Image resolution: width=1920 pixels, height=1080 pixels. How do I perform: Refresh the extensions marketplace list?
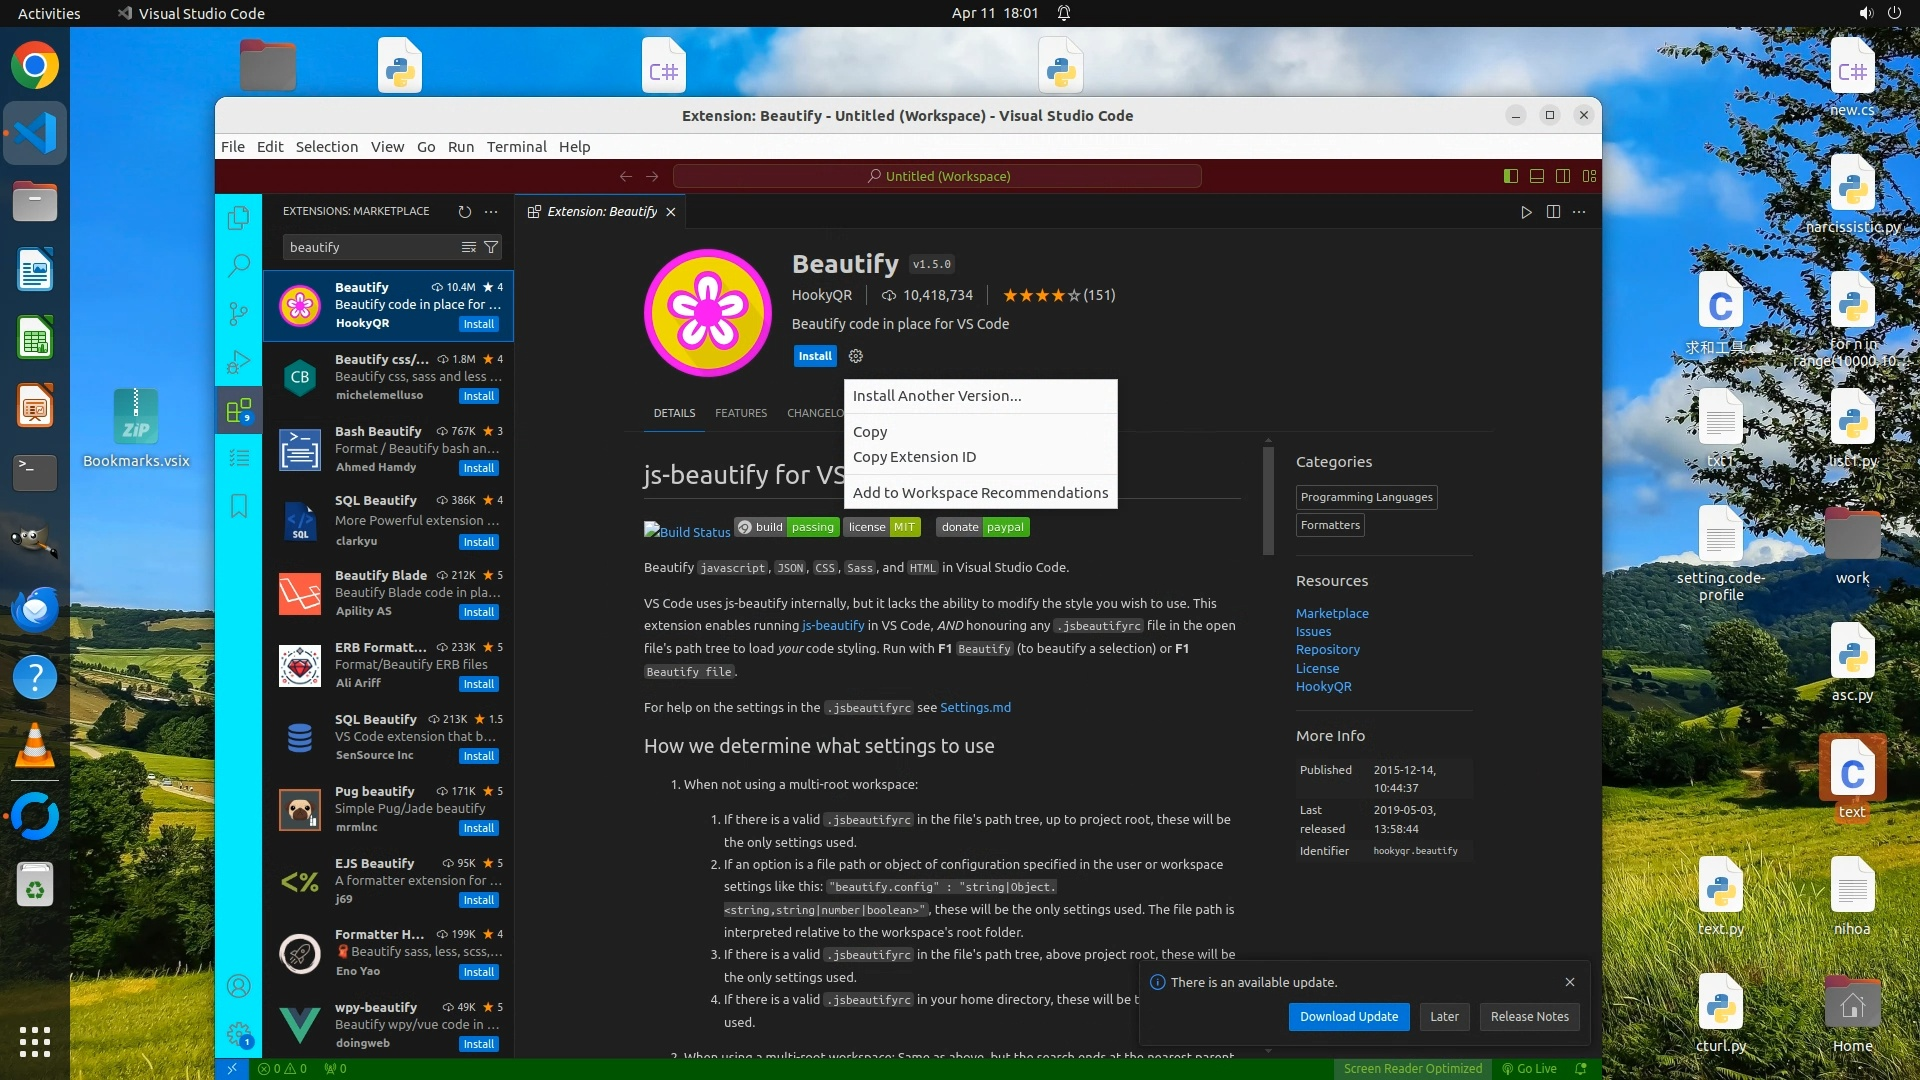(464, 212)
